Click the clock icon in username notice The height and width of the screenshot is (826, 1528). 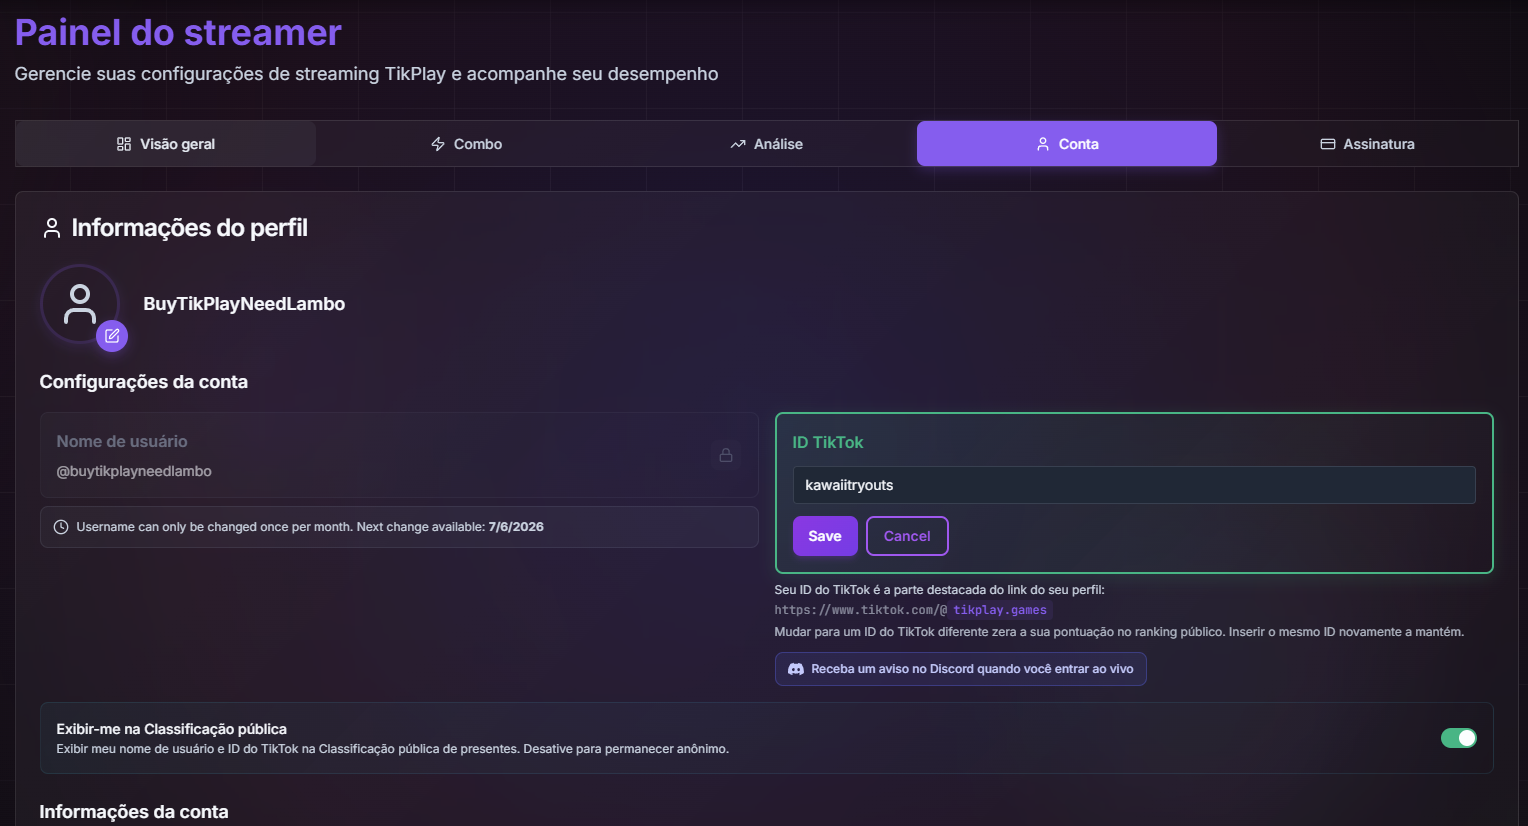point(61,527)
